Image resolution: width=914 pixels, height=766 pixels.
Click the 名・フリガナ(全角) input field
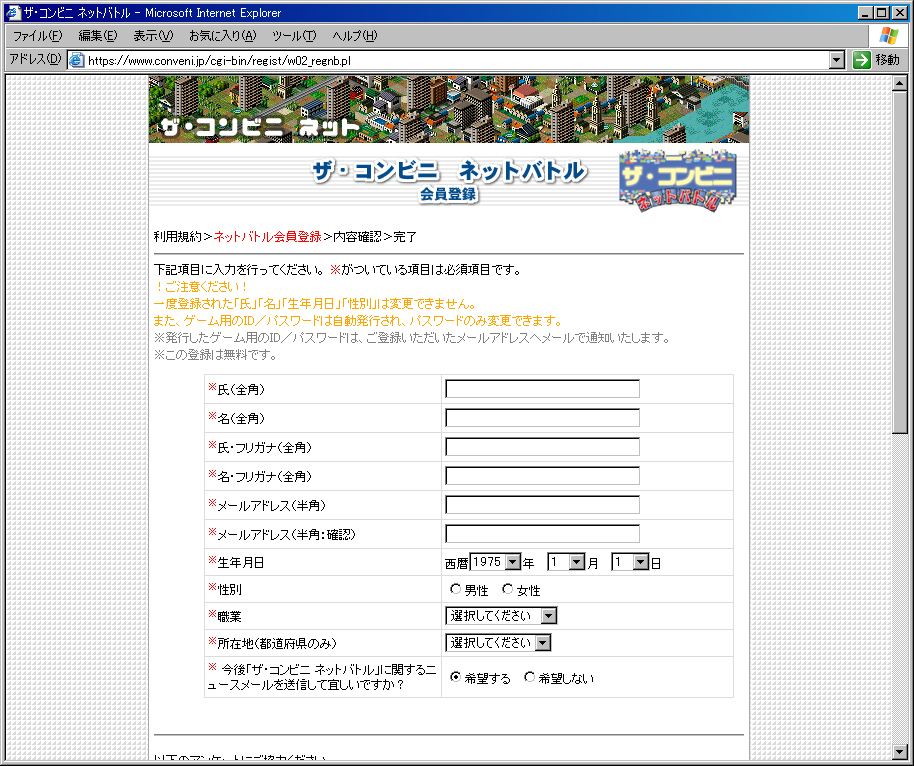[542, 476]
